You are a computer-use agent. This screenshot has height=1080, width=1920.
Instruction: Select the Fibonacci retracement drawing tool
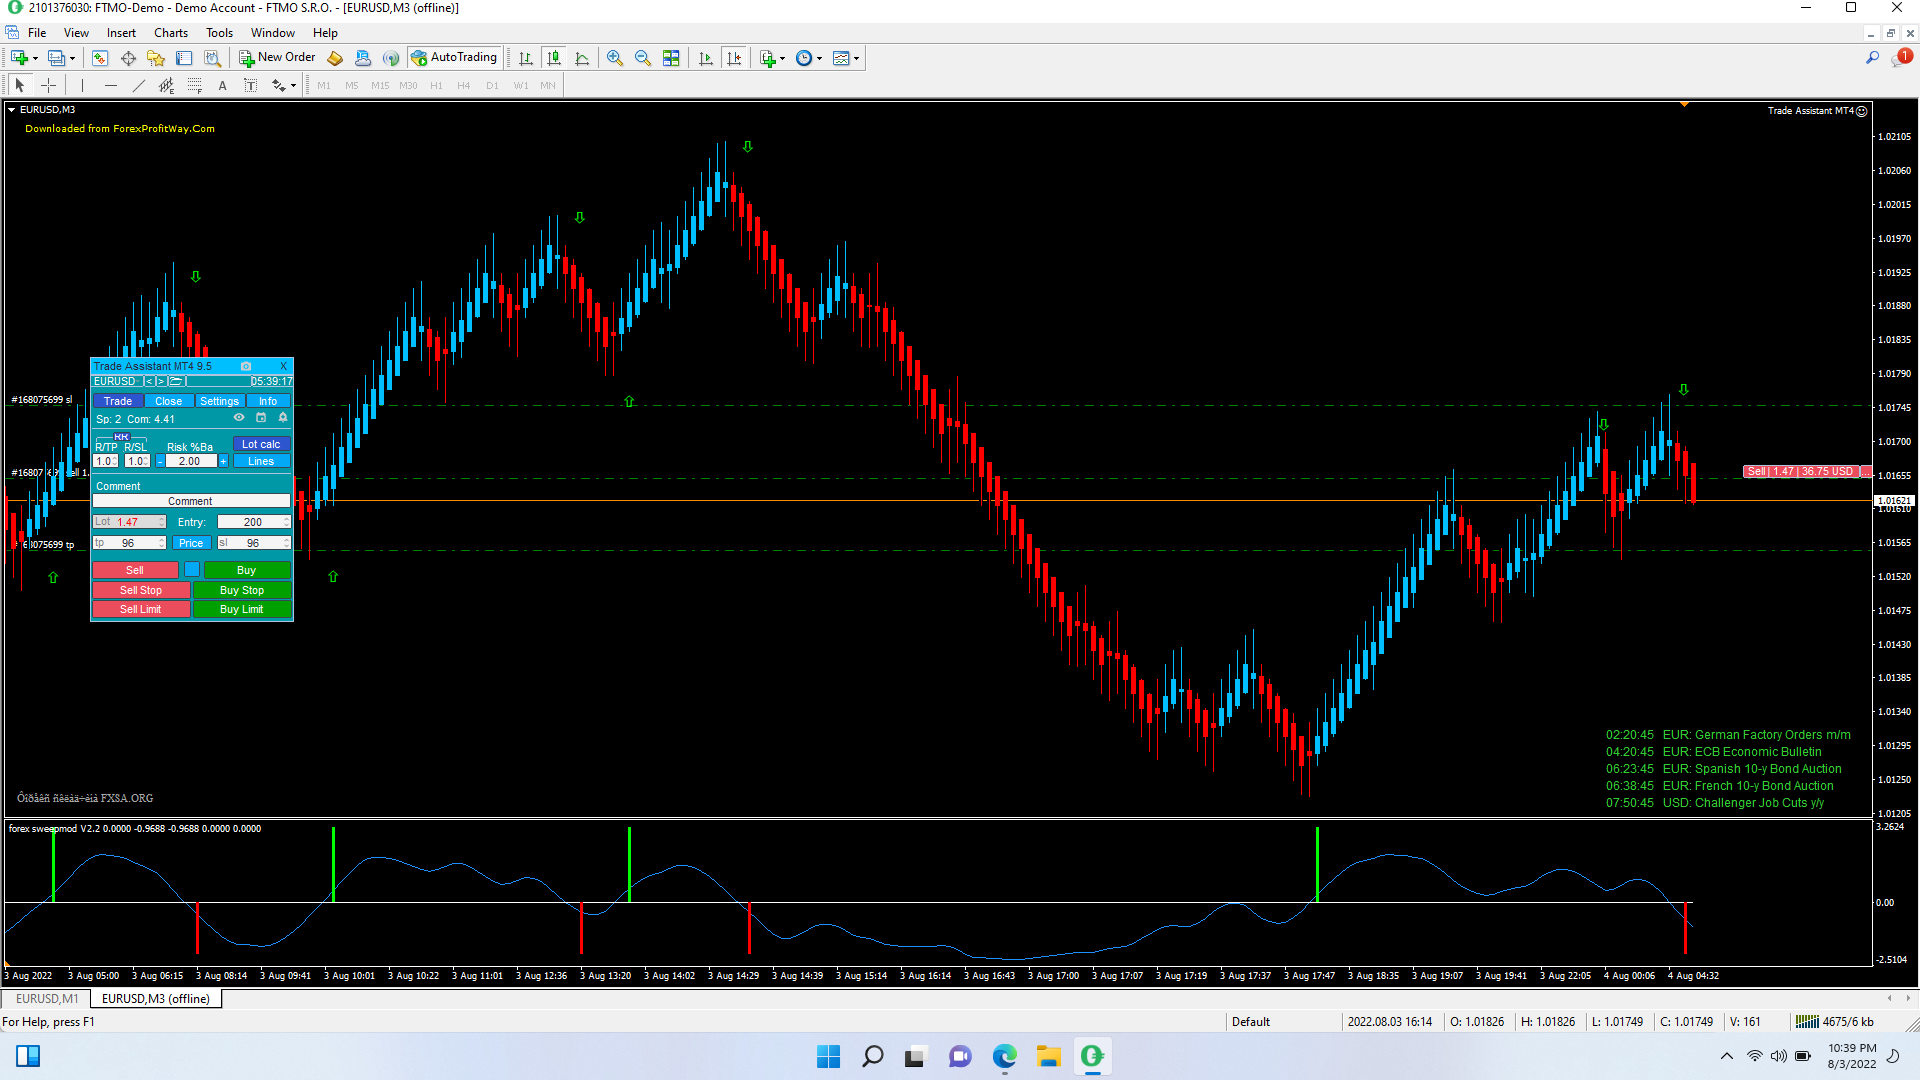click(x=195, y=86)
